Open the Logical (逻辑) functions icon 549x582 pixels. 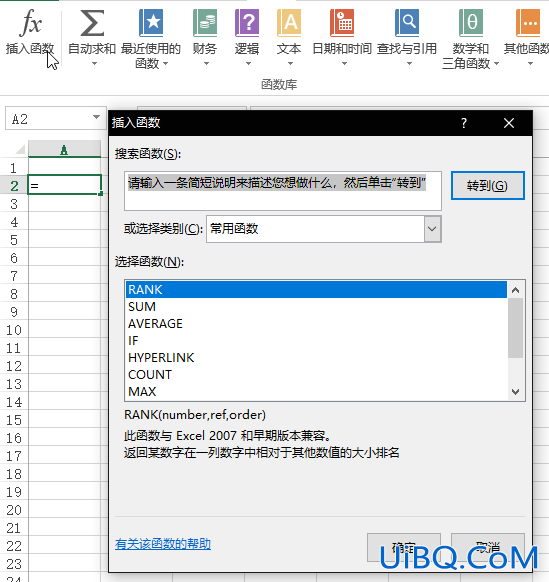(247, 23)
